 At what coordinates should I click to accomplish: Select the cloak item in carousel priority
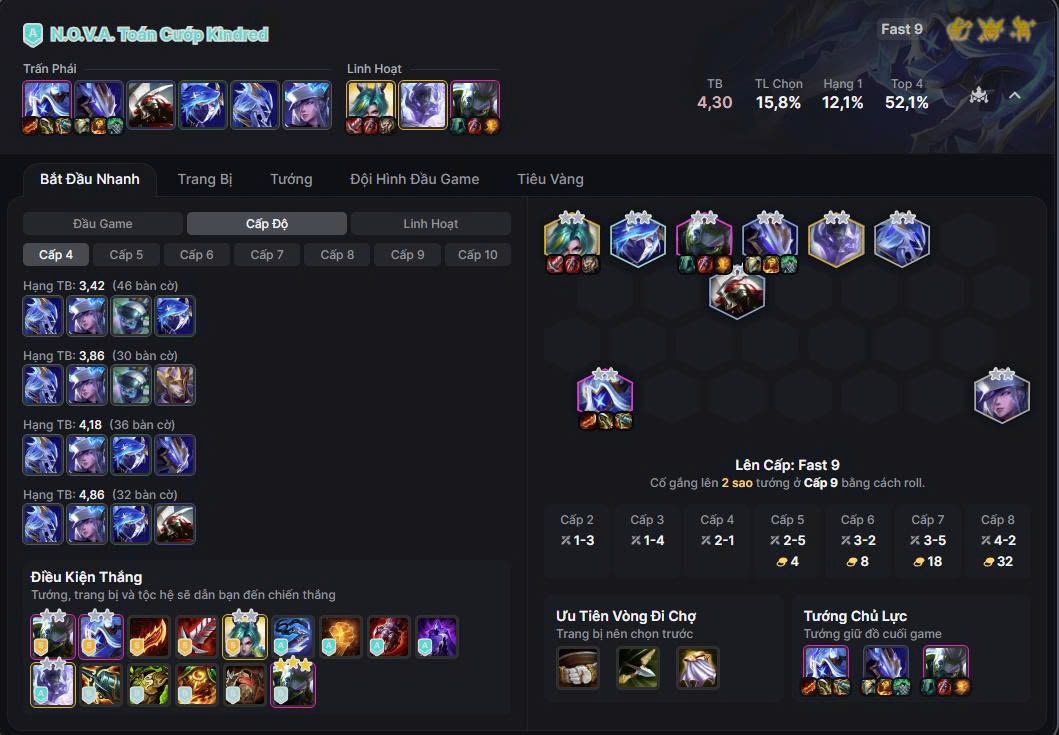click(x=698, y=667)
